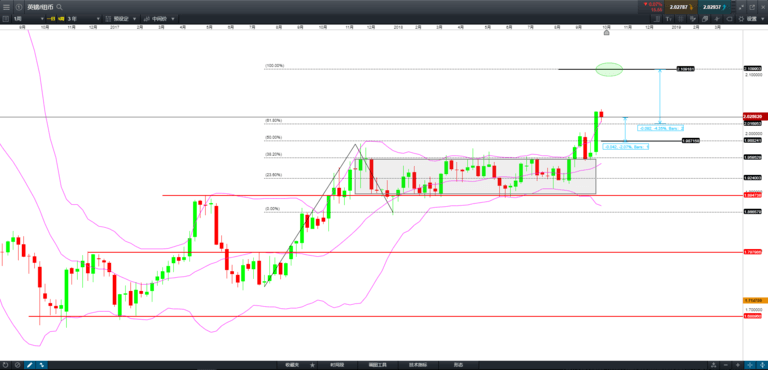This screenshot has width=768, height=370.
Task: Click the instrument search magnifier
Action: click(x=59, y=7)
